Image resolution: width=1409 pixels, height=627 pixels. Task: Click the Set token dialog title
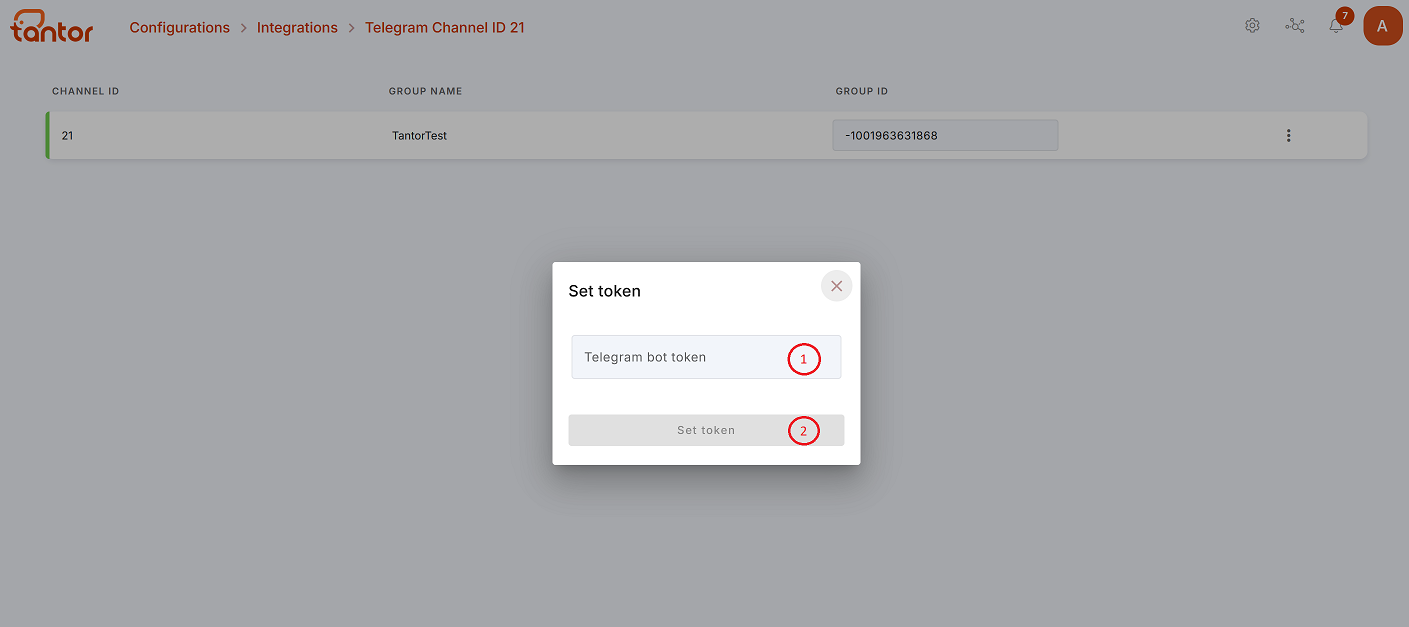click(605, 291)
